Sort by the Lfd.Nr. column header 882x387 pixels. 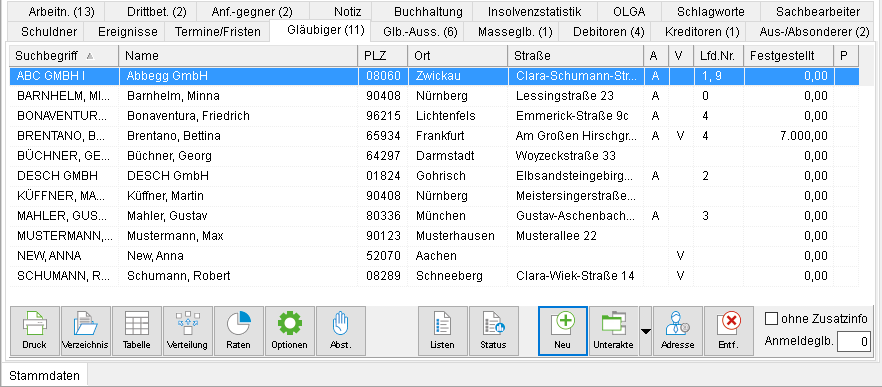(x=718, y=56)
